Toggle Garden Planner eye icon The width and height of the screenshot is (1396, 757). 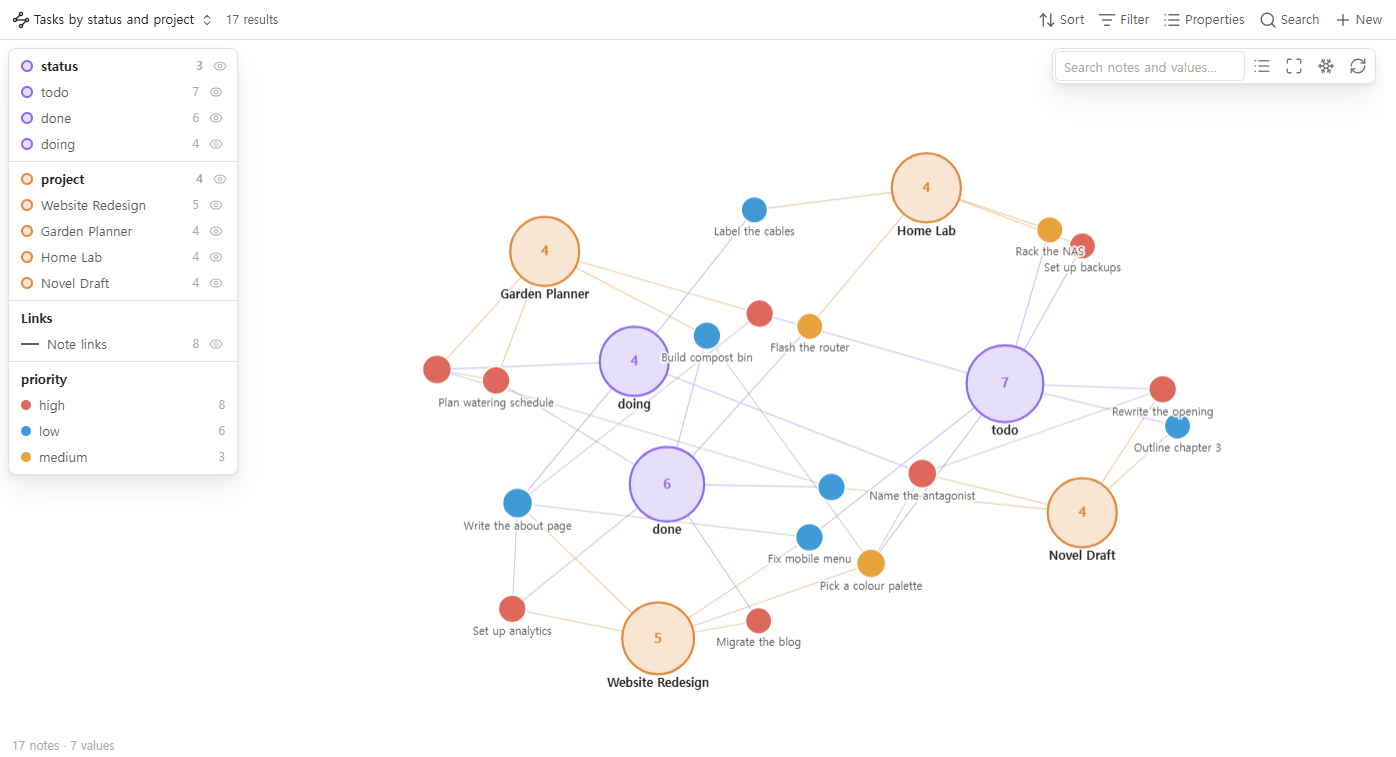click(216, 231)
